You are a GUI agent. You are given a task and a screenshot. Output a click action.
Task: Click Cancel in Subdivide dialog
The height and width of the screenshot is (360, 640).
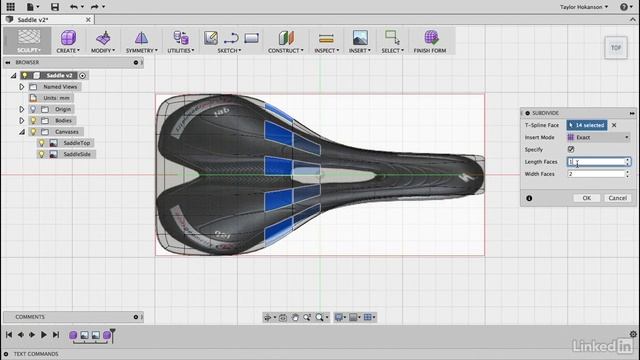pyautogui.click(x=618, y=198)
